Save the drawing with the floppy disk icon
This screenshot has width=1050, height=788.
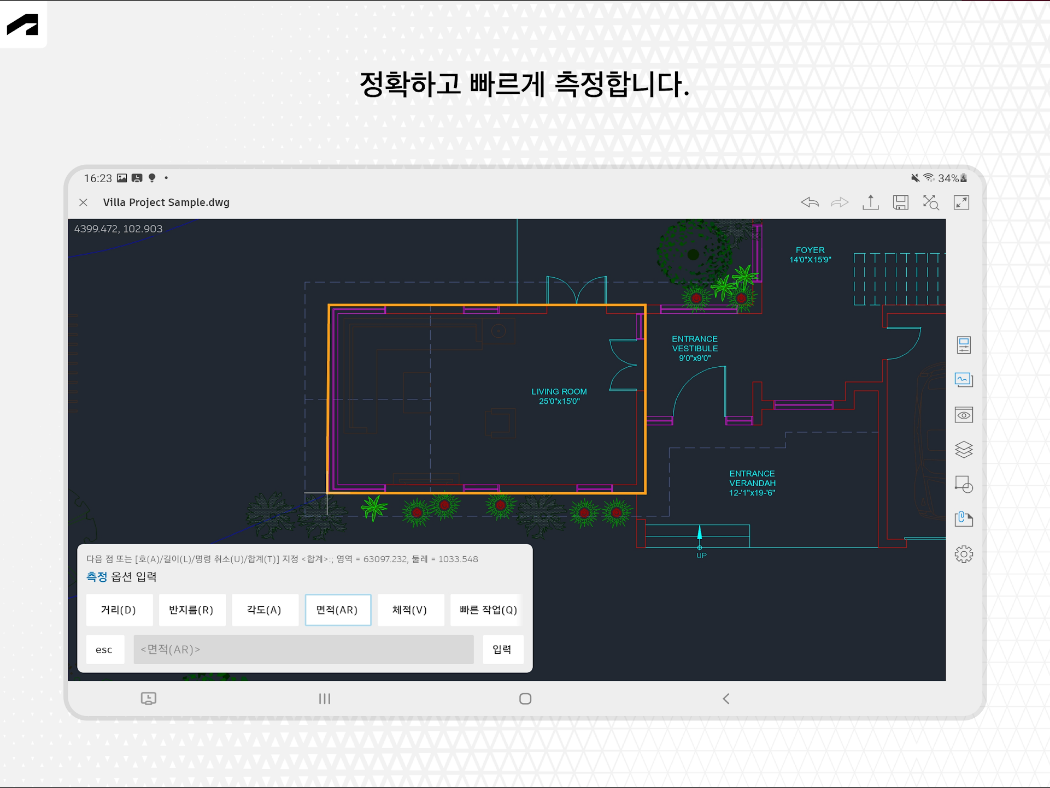[900, 202]
